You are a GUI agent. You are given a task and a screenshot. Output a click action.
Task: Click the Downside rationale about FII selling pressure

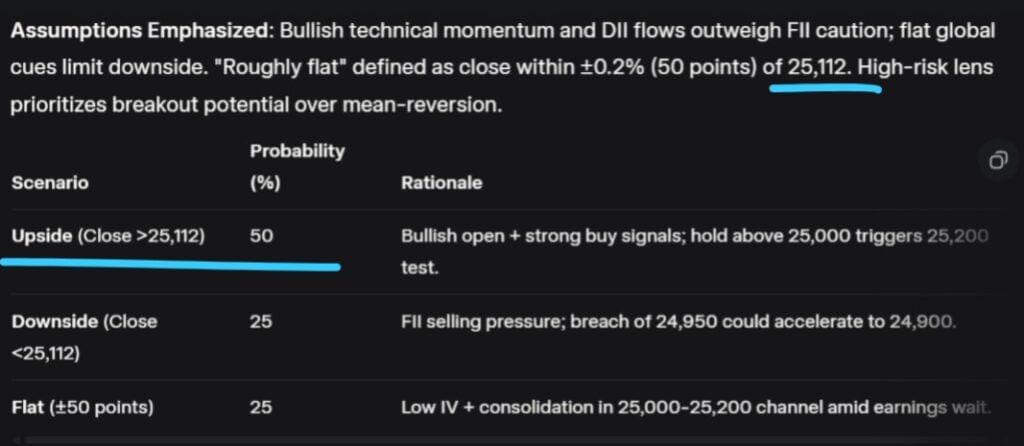679,322
